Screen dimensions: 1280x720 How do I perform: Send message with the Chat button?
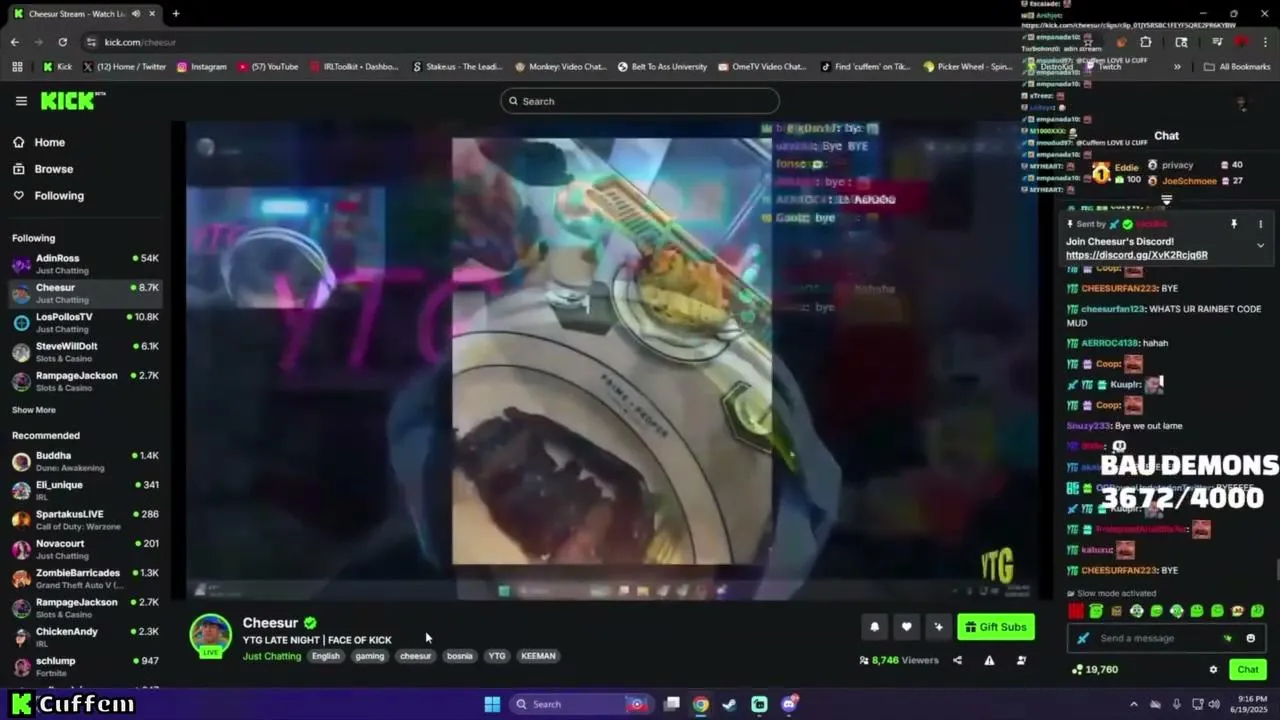click(x=1248, y=669)
